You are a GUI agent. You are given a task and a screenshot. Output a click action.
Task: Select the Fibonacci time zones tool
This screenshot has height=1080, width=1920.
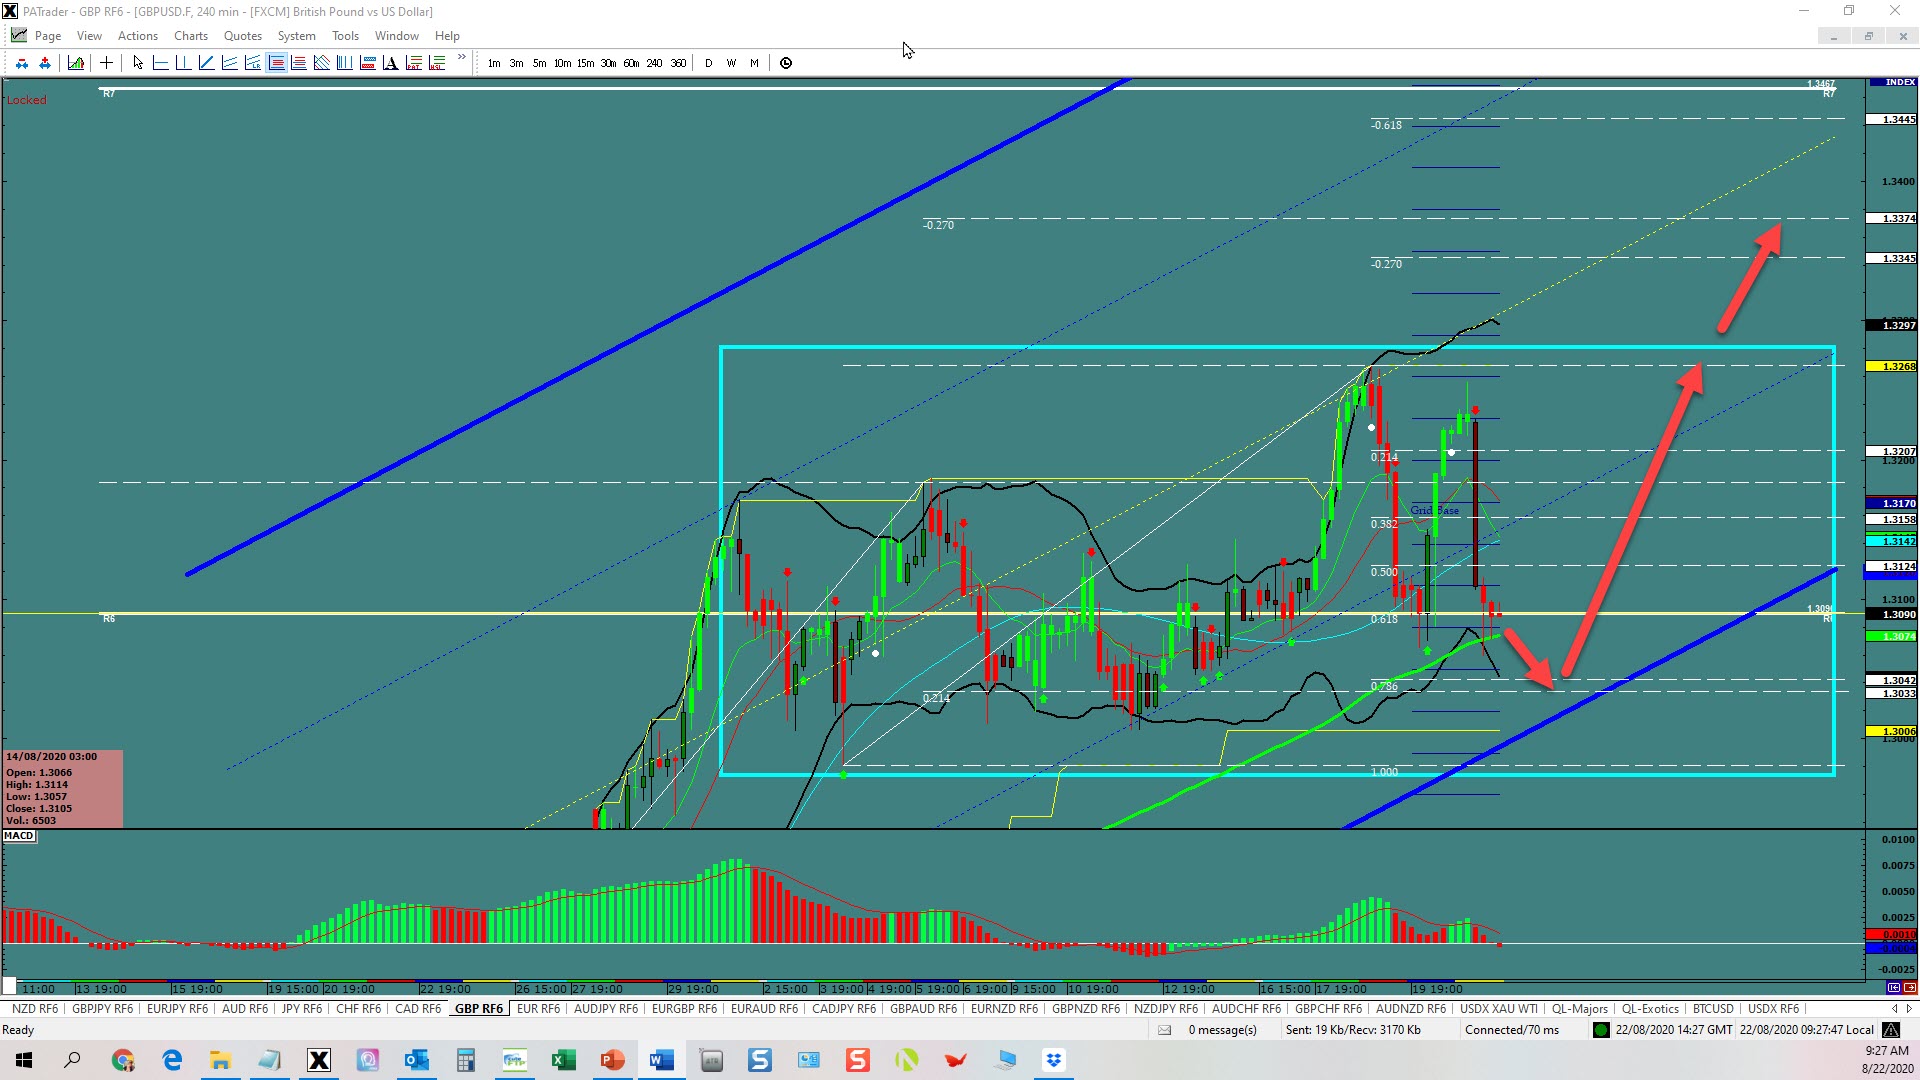coord(345,63)
